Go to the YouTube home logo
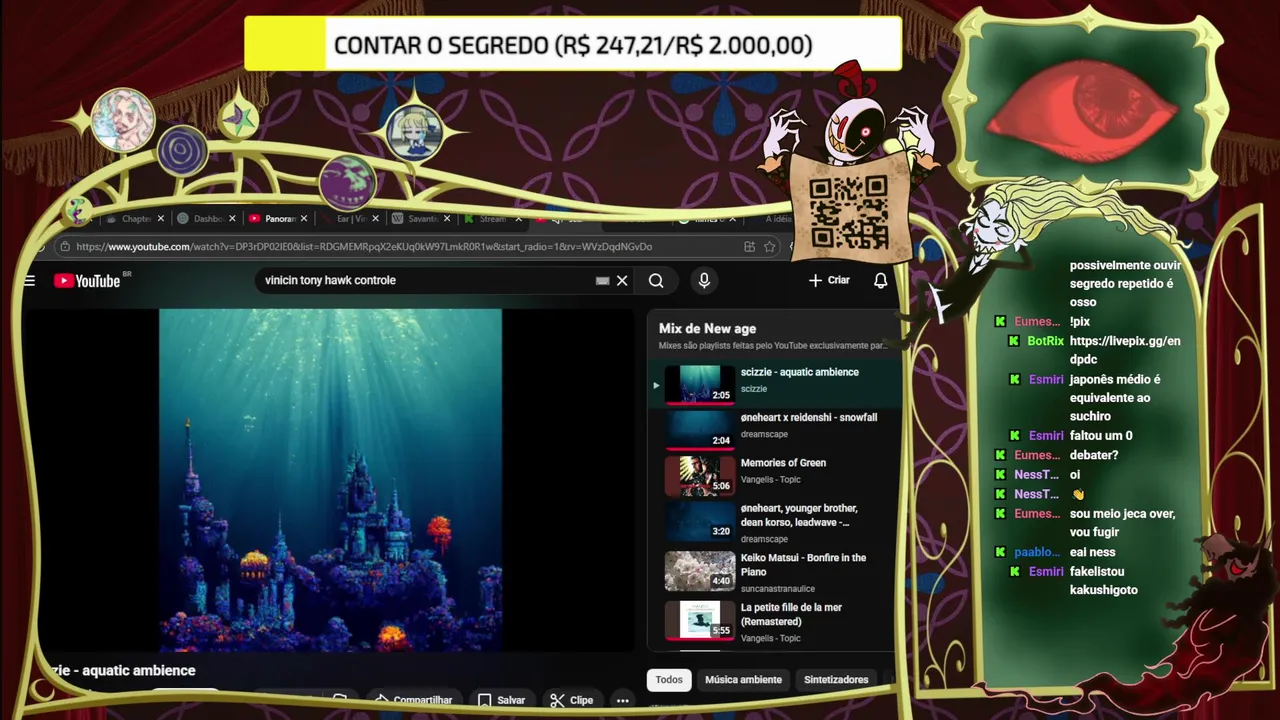The height and width of the screenshot is (720, 1280). 87,281
